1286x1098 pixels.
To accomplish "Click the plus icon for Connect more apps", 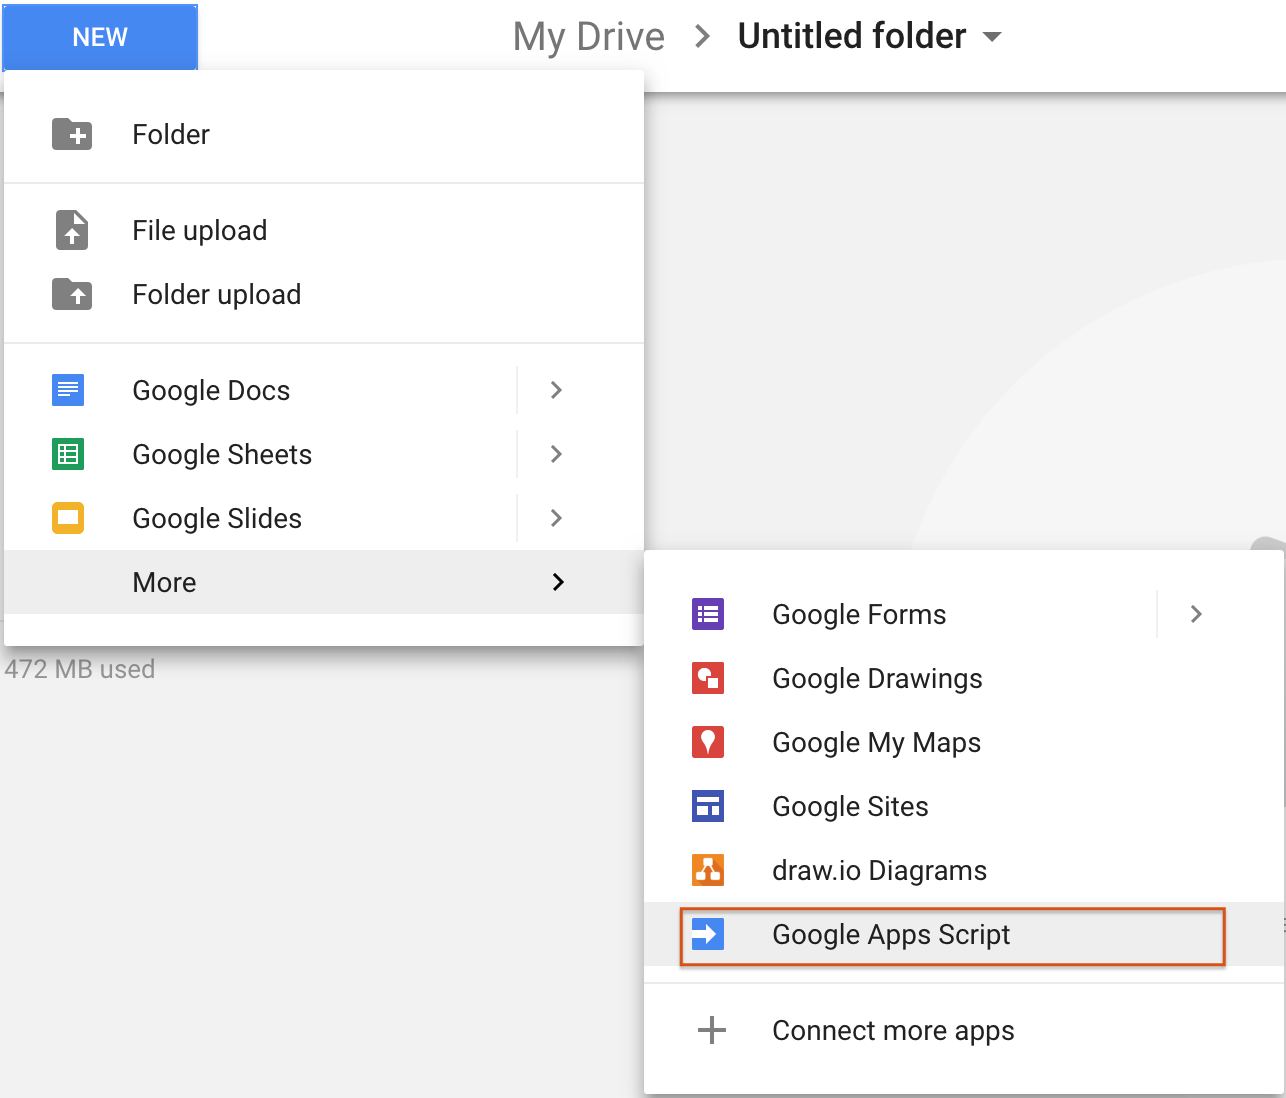I will [711, 1030].
